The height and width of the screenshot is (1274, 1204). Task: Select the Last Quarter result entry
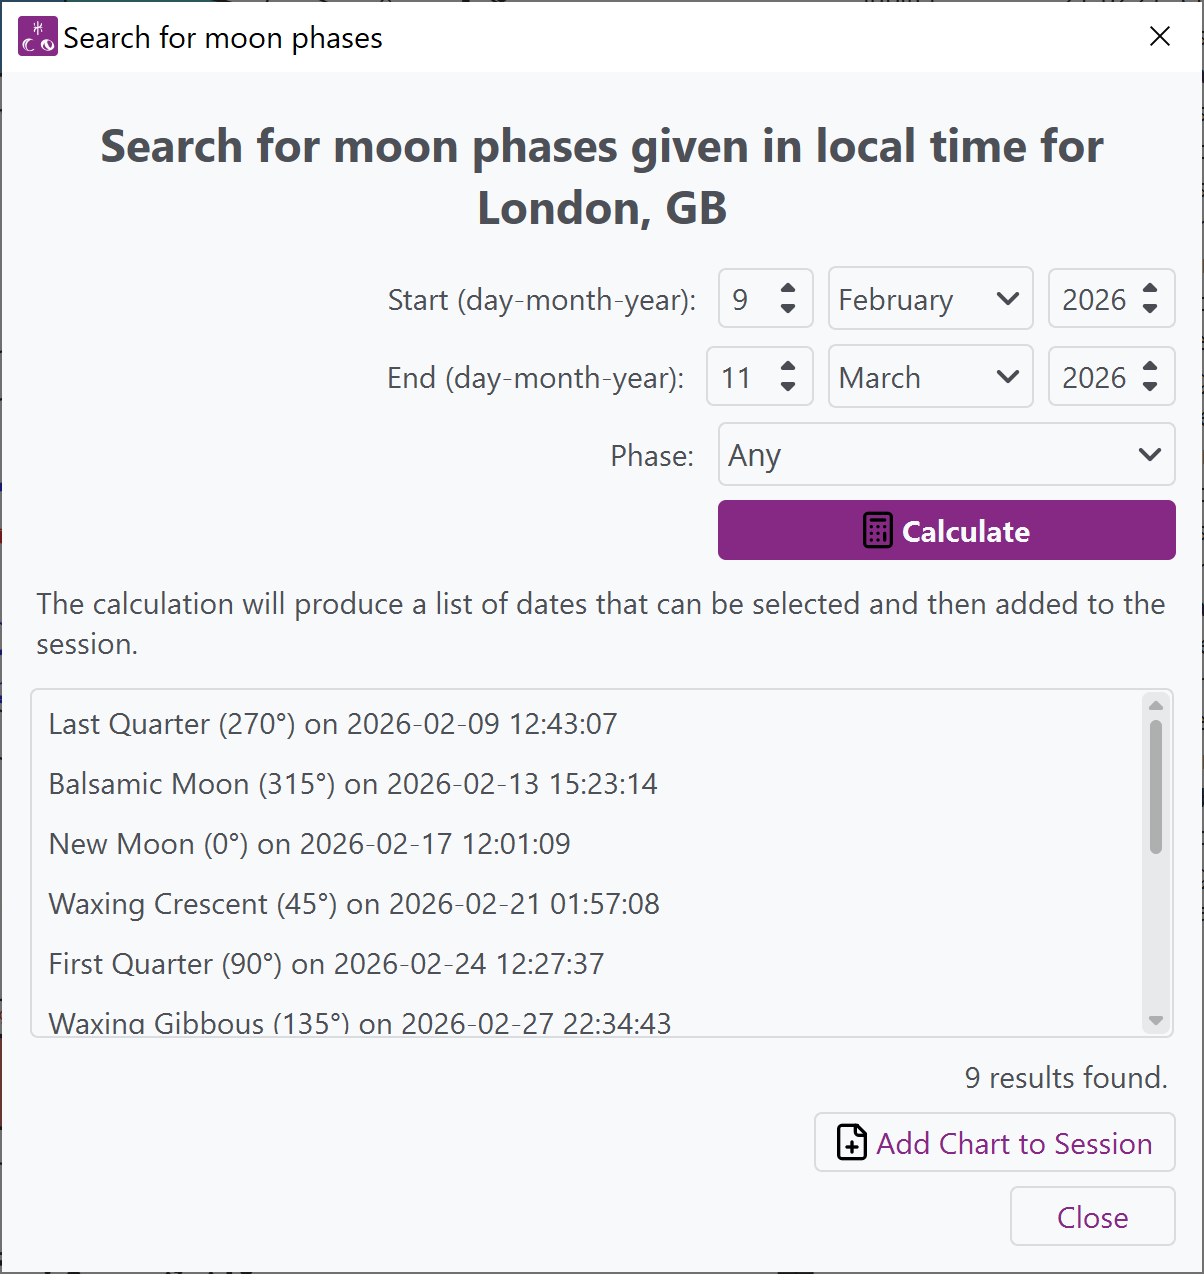(x=332, y=723)
